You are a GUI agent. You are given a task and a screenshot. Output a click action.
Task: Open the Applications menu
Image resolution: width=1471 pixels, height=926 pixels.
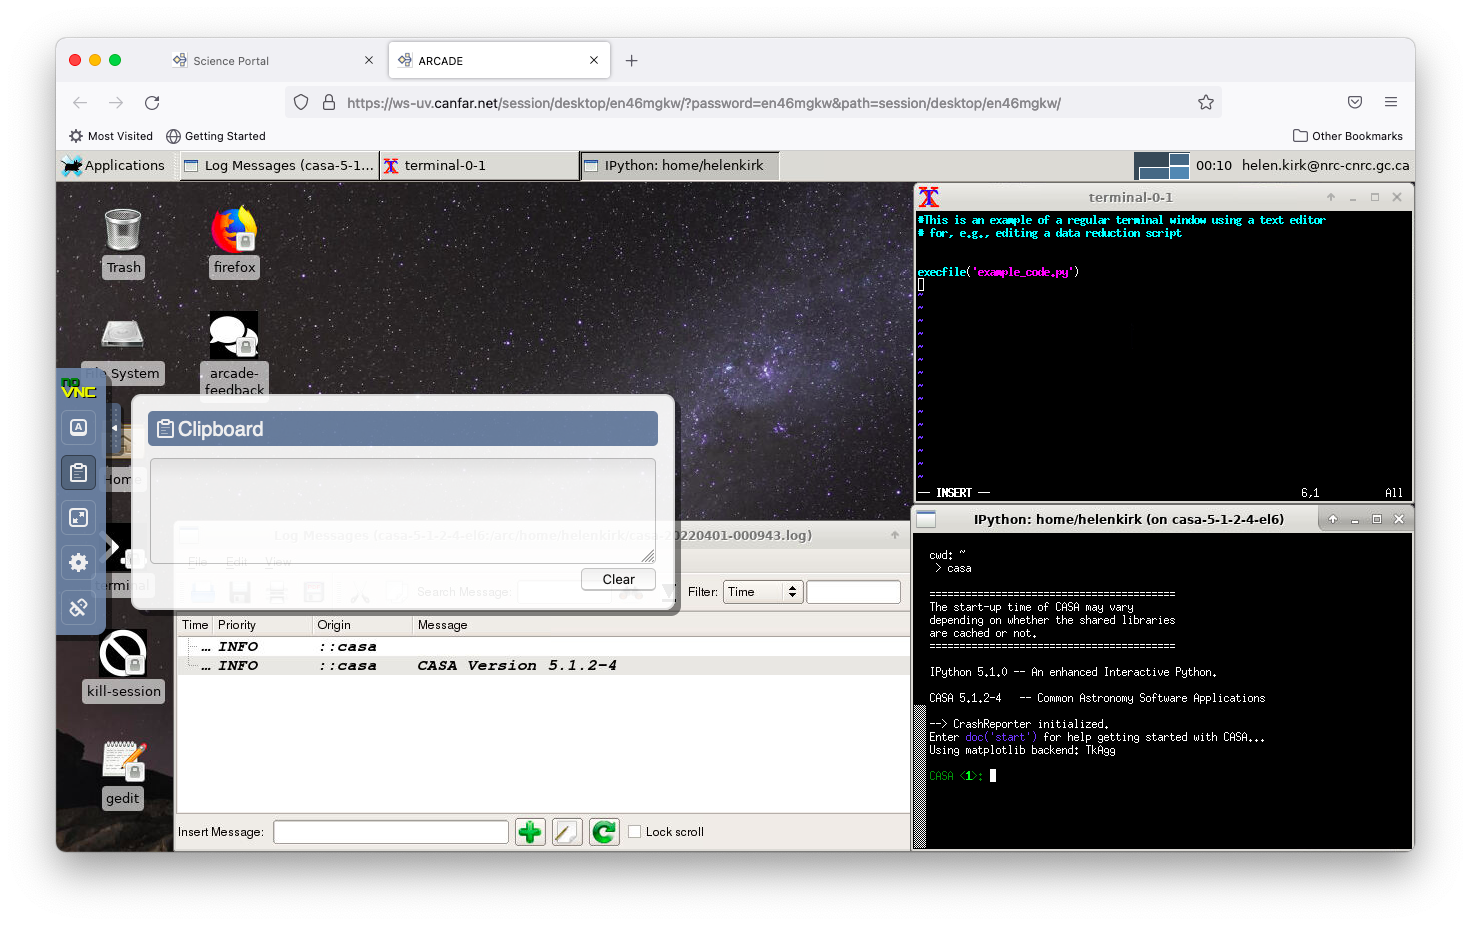[113, 166]
